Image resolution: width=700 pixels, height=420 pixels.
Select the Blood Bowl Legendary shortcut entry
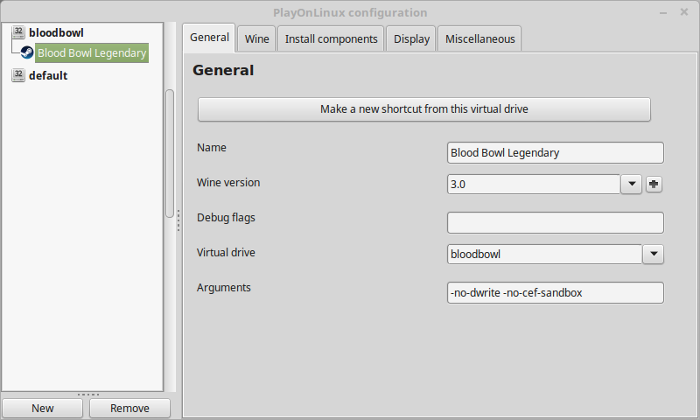tap(92, 53)
